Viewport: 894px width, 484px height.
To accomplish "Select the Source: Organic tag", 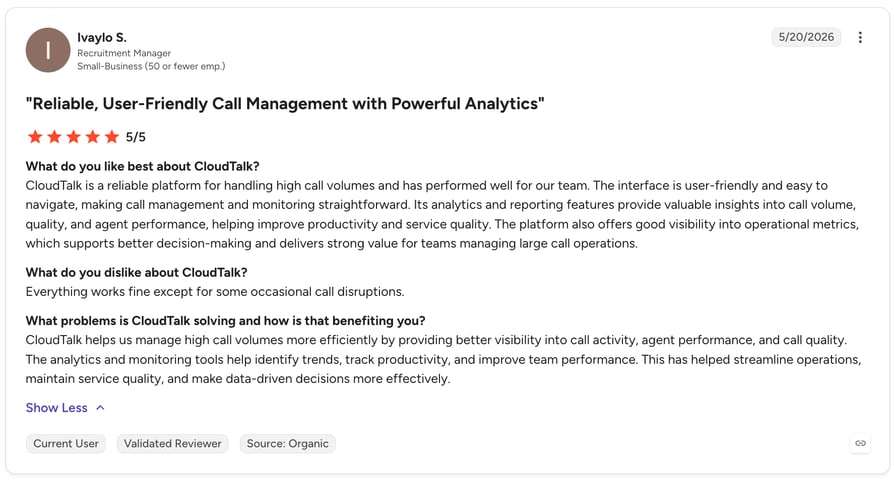I will click(287, 444).
